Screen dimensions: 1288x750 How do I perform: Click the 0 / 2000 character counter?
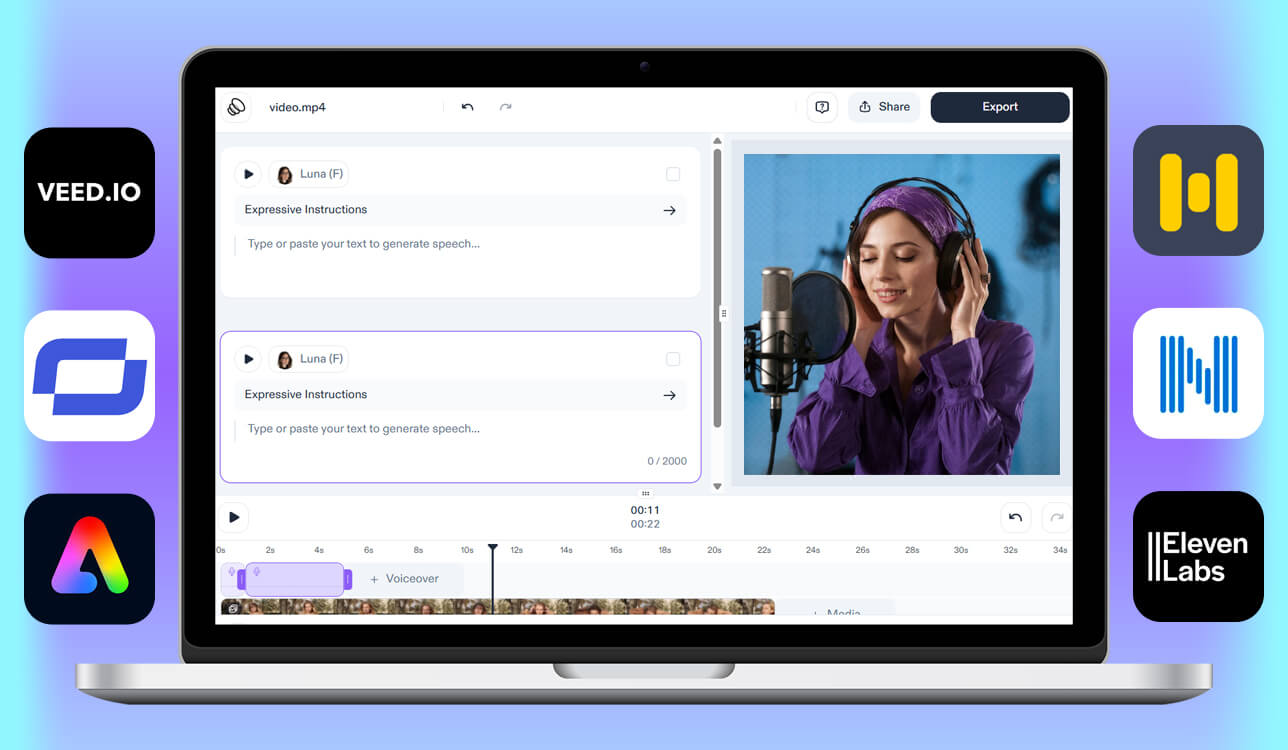click(x=667, y=461)
